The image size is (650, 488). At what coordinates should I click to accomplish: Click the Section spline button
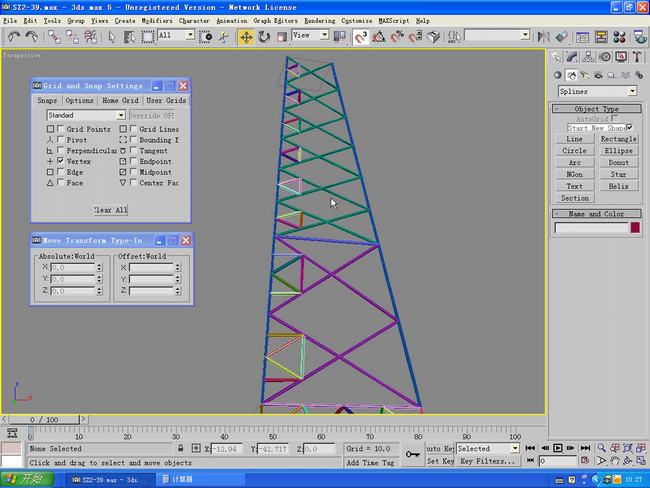[575, 198]
